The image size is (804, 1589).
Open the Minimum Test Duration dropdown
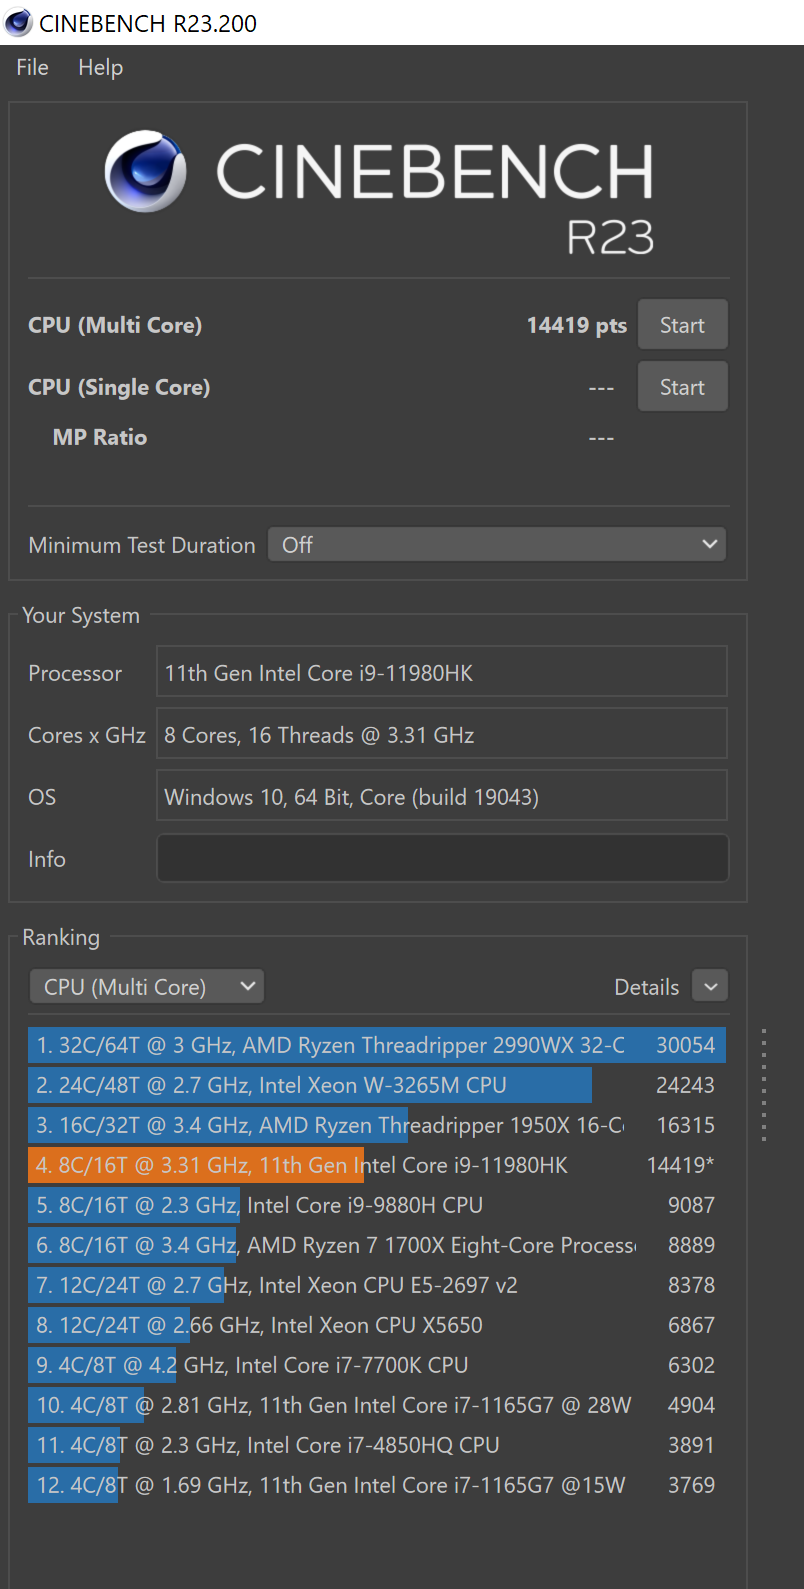point(497,545)
